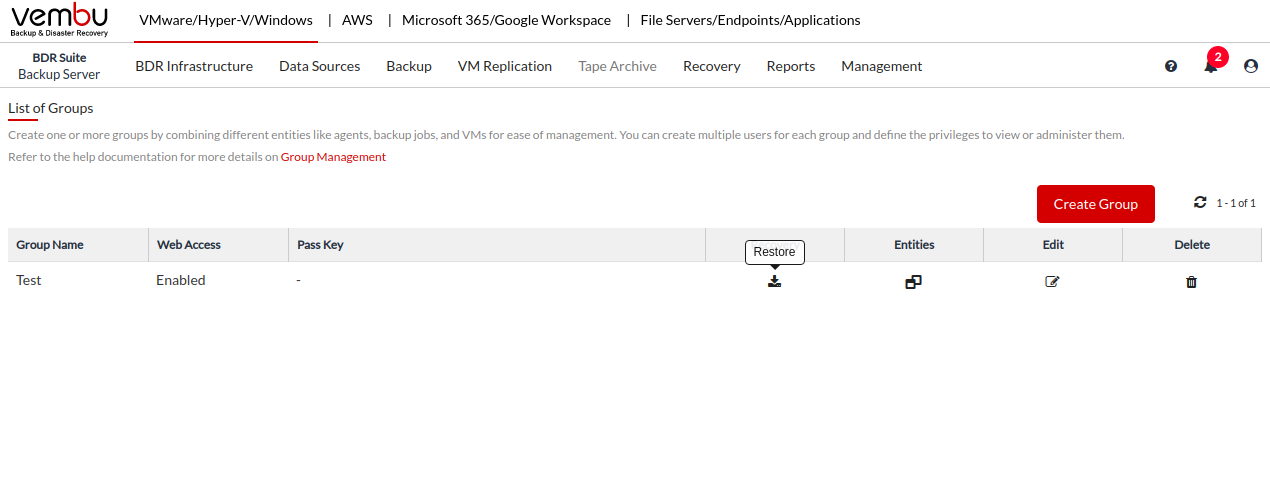The width and height of the screenshot is (1270, 482).
Task: Expand the Management menu
Action: coord(881,66)
